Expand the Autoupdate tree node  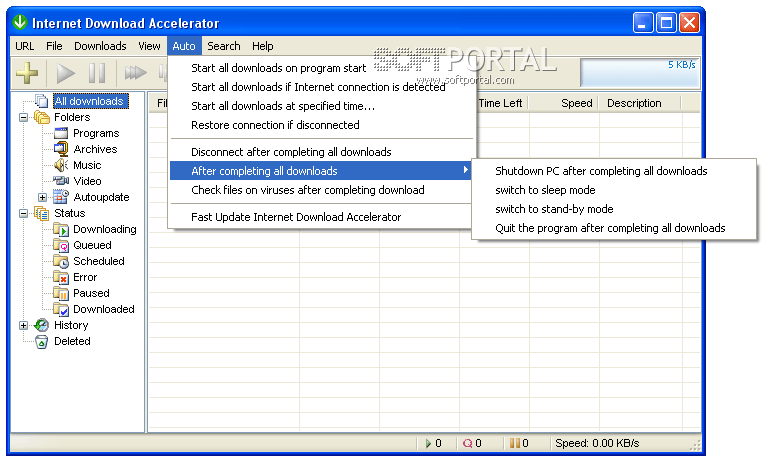point(42,197)
